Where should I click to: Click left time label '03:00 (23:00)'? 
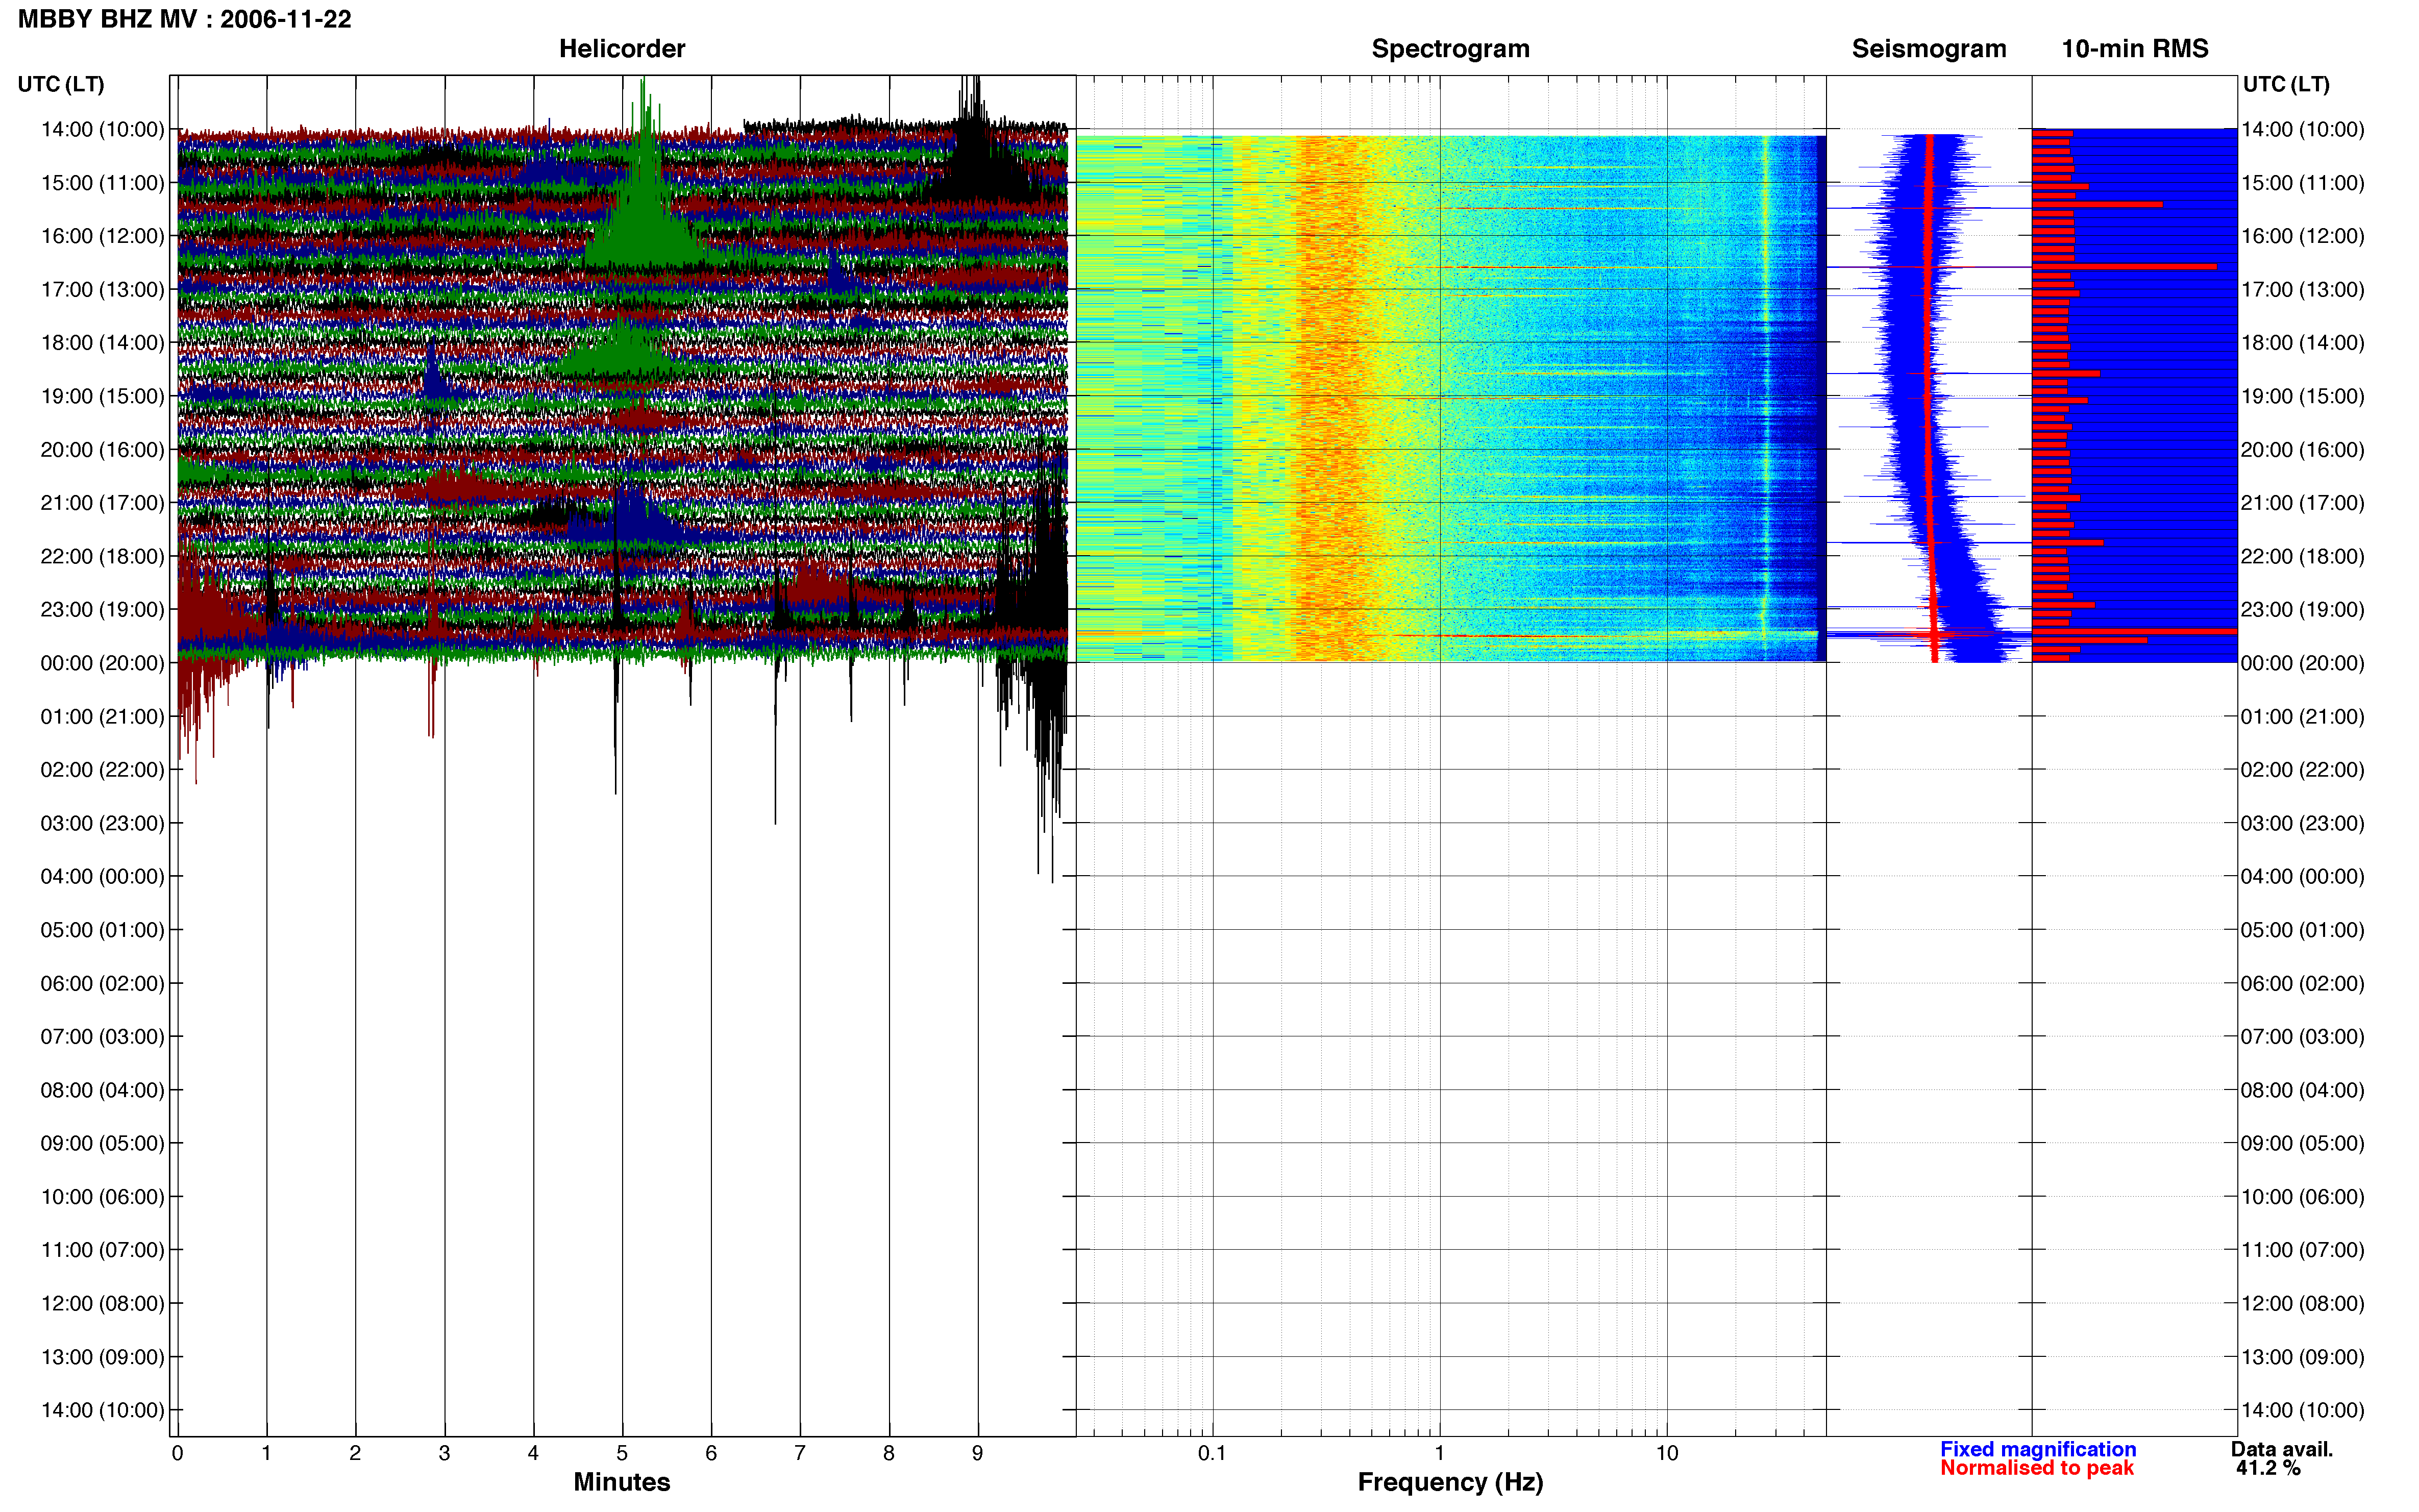click(102, 823)
